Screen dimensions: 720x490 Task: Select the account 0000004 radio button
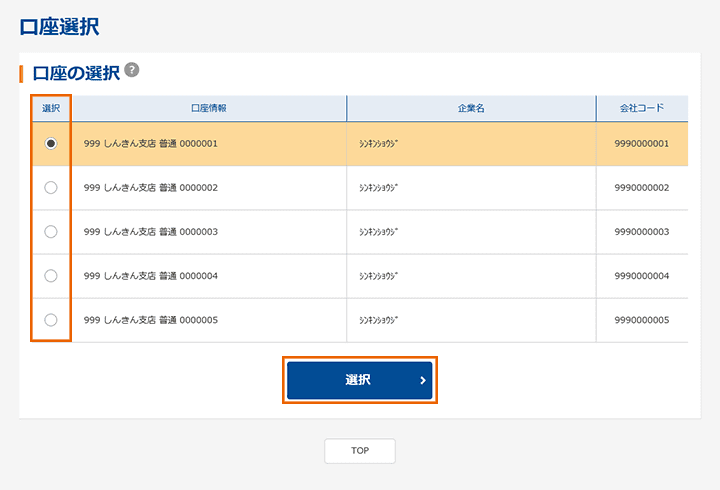coord(51,276)
